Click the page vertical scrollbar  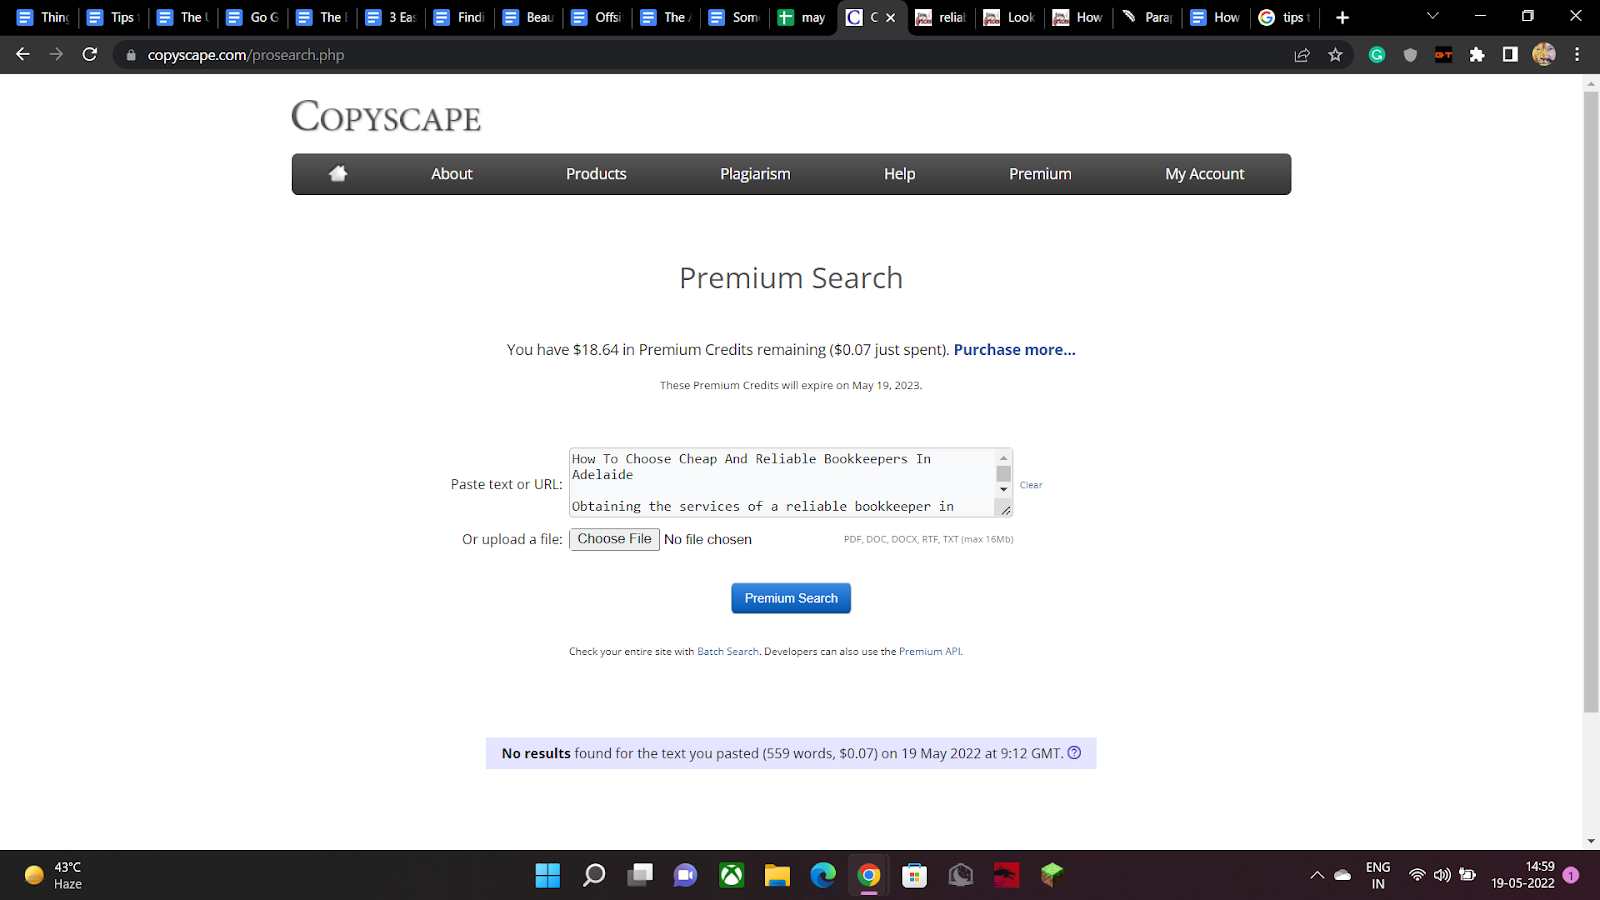pos(1591,402)
